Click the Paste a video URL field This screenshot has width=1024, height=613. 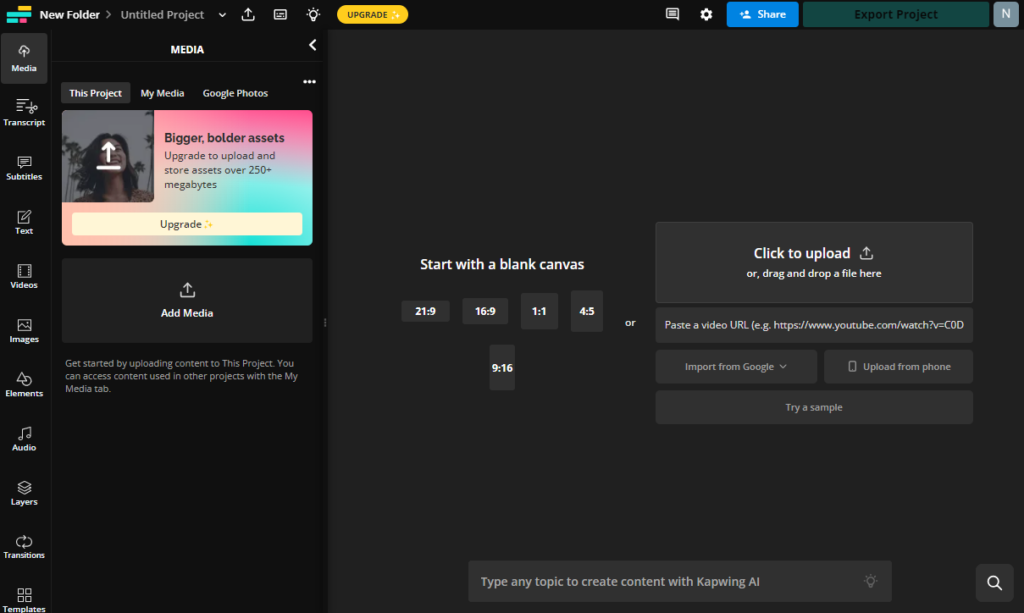point(814,326)
